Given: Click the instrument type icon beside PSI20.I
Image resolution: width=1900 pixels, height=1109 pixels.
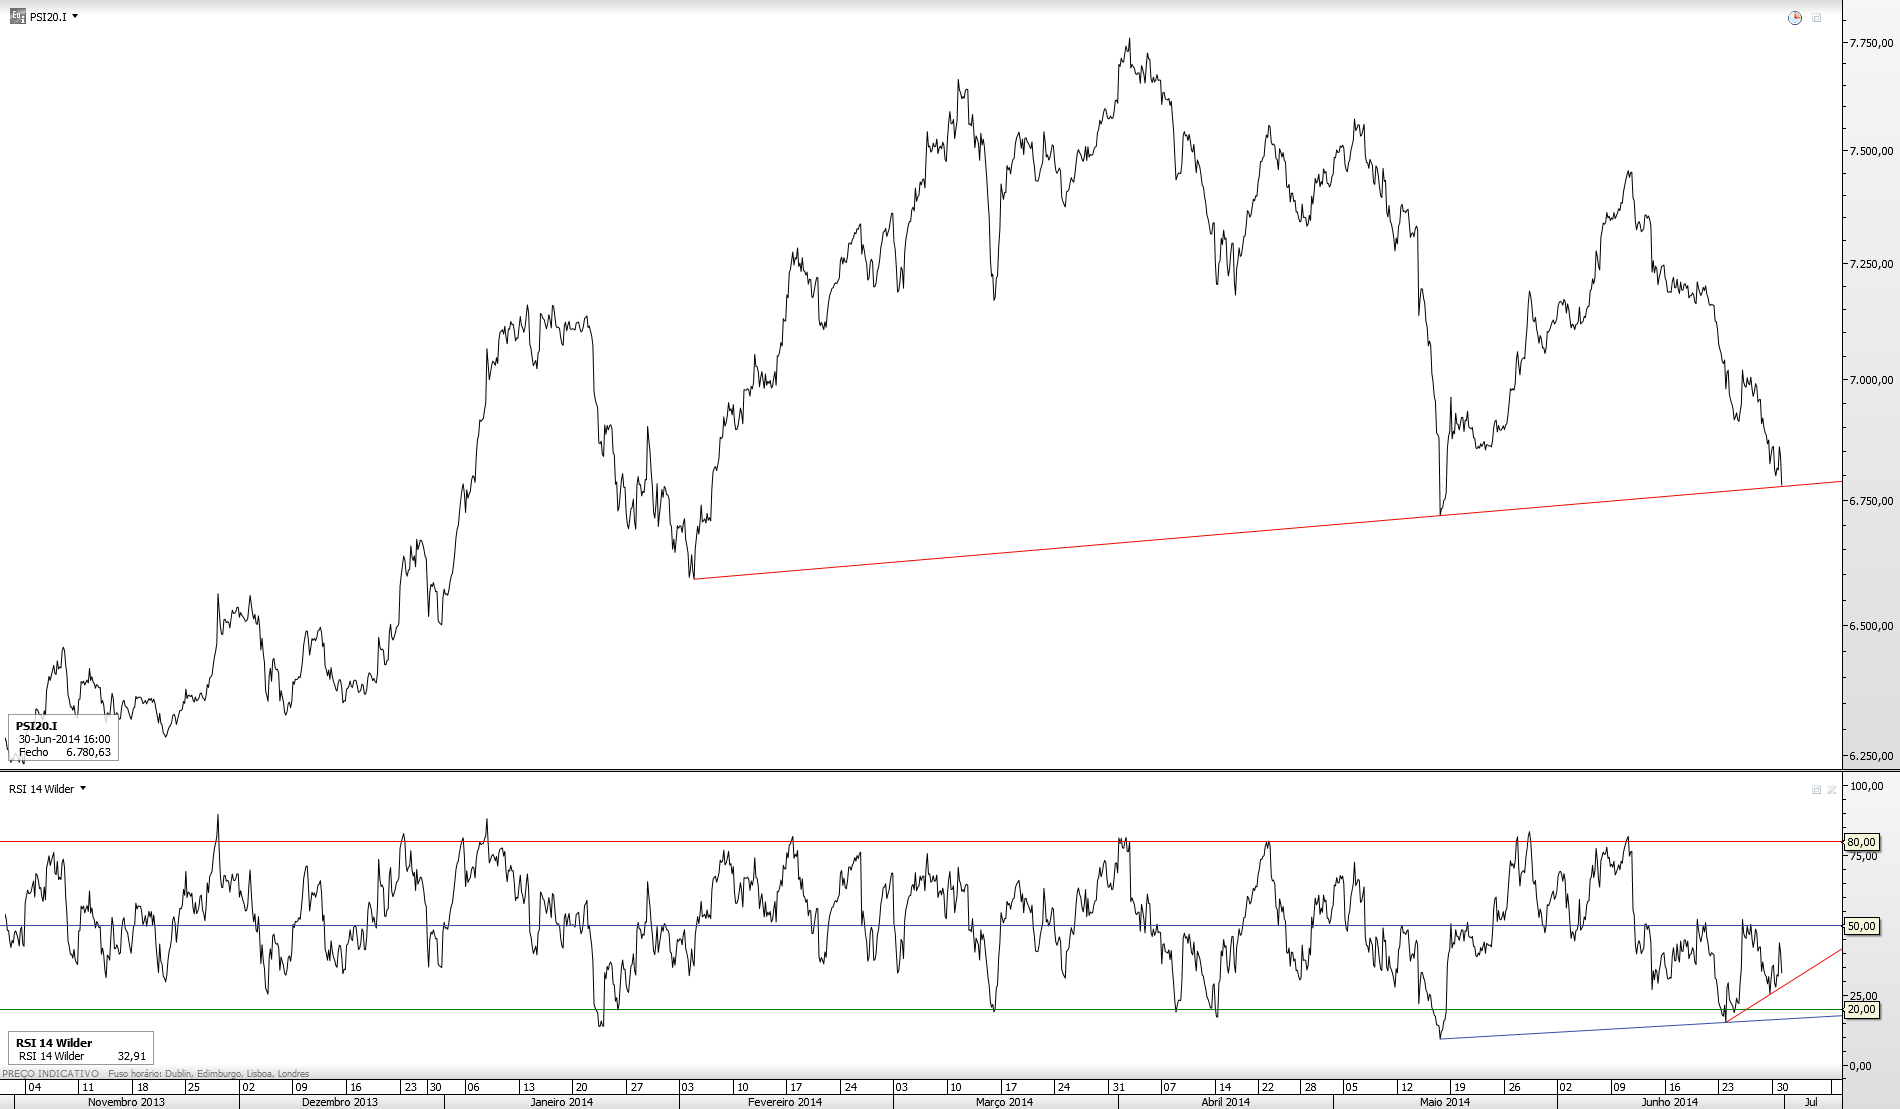Looking at the screenshot, I should pos(17,16).
